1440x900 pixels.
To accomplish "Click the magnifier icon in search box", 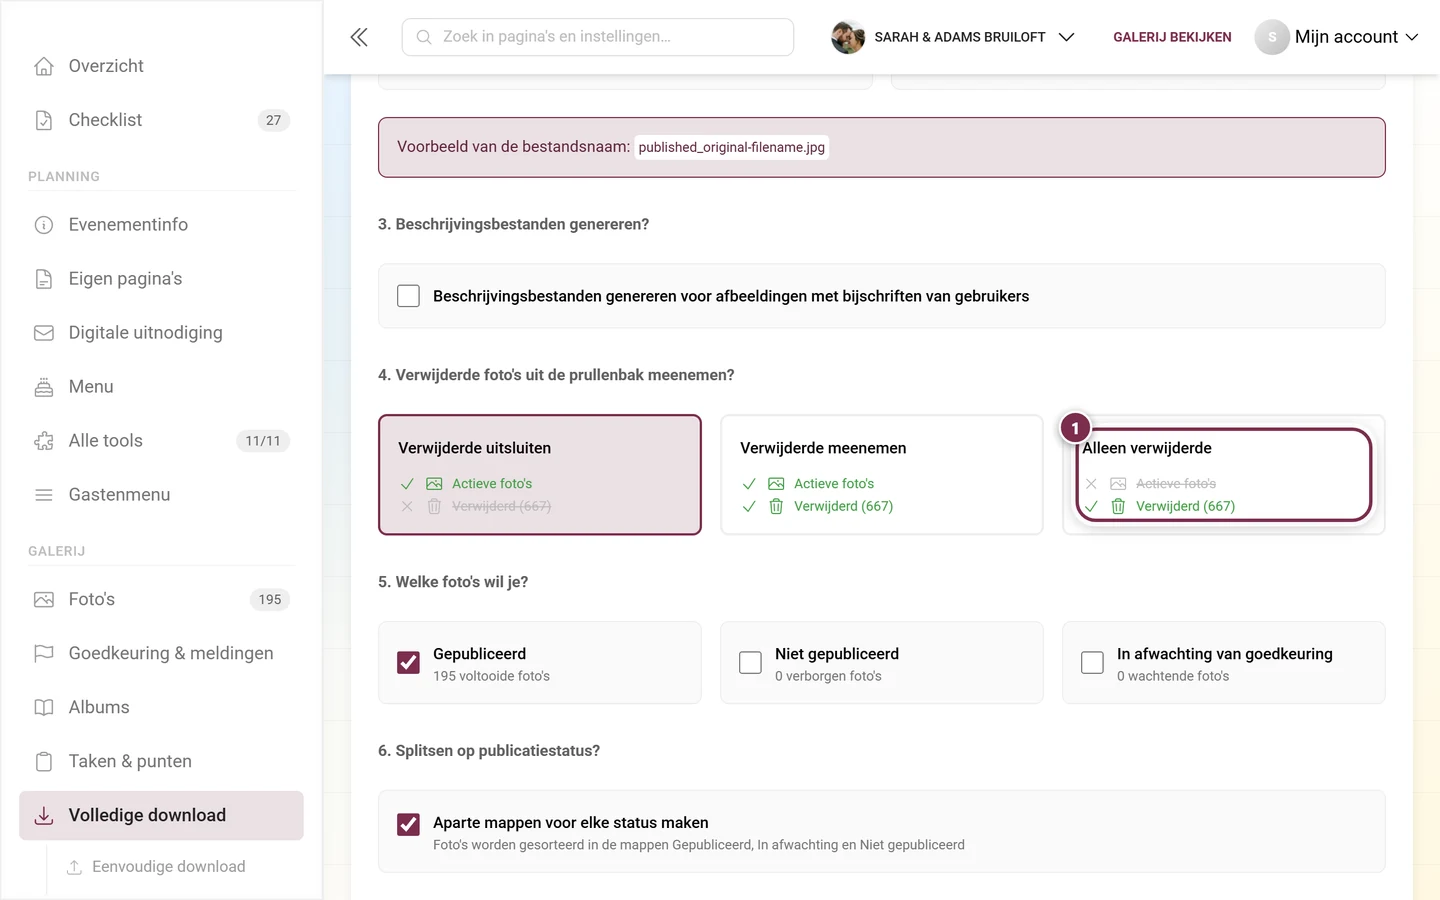I will [x=424, y=37].
